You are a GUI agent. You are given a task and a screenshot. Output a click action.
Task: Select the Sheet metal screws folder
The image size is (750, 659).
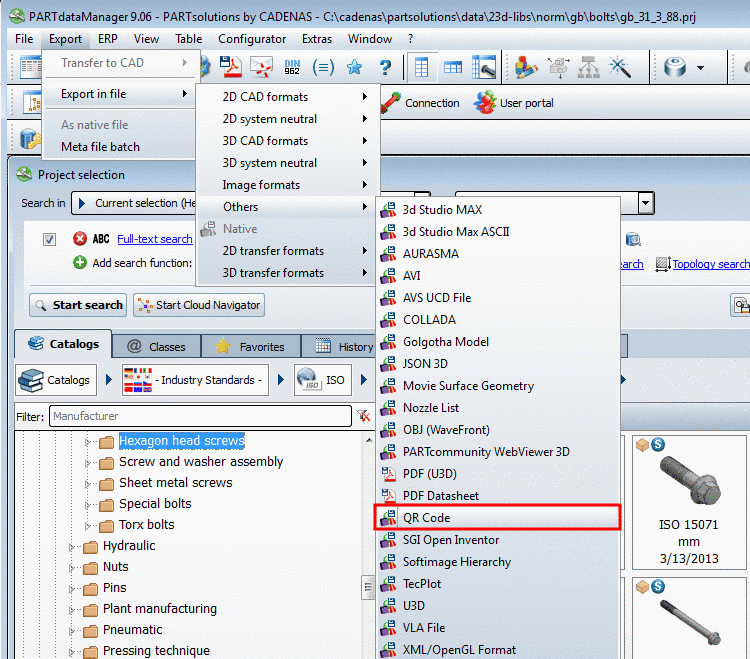pyautogui.click(x=176, y=483)
